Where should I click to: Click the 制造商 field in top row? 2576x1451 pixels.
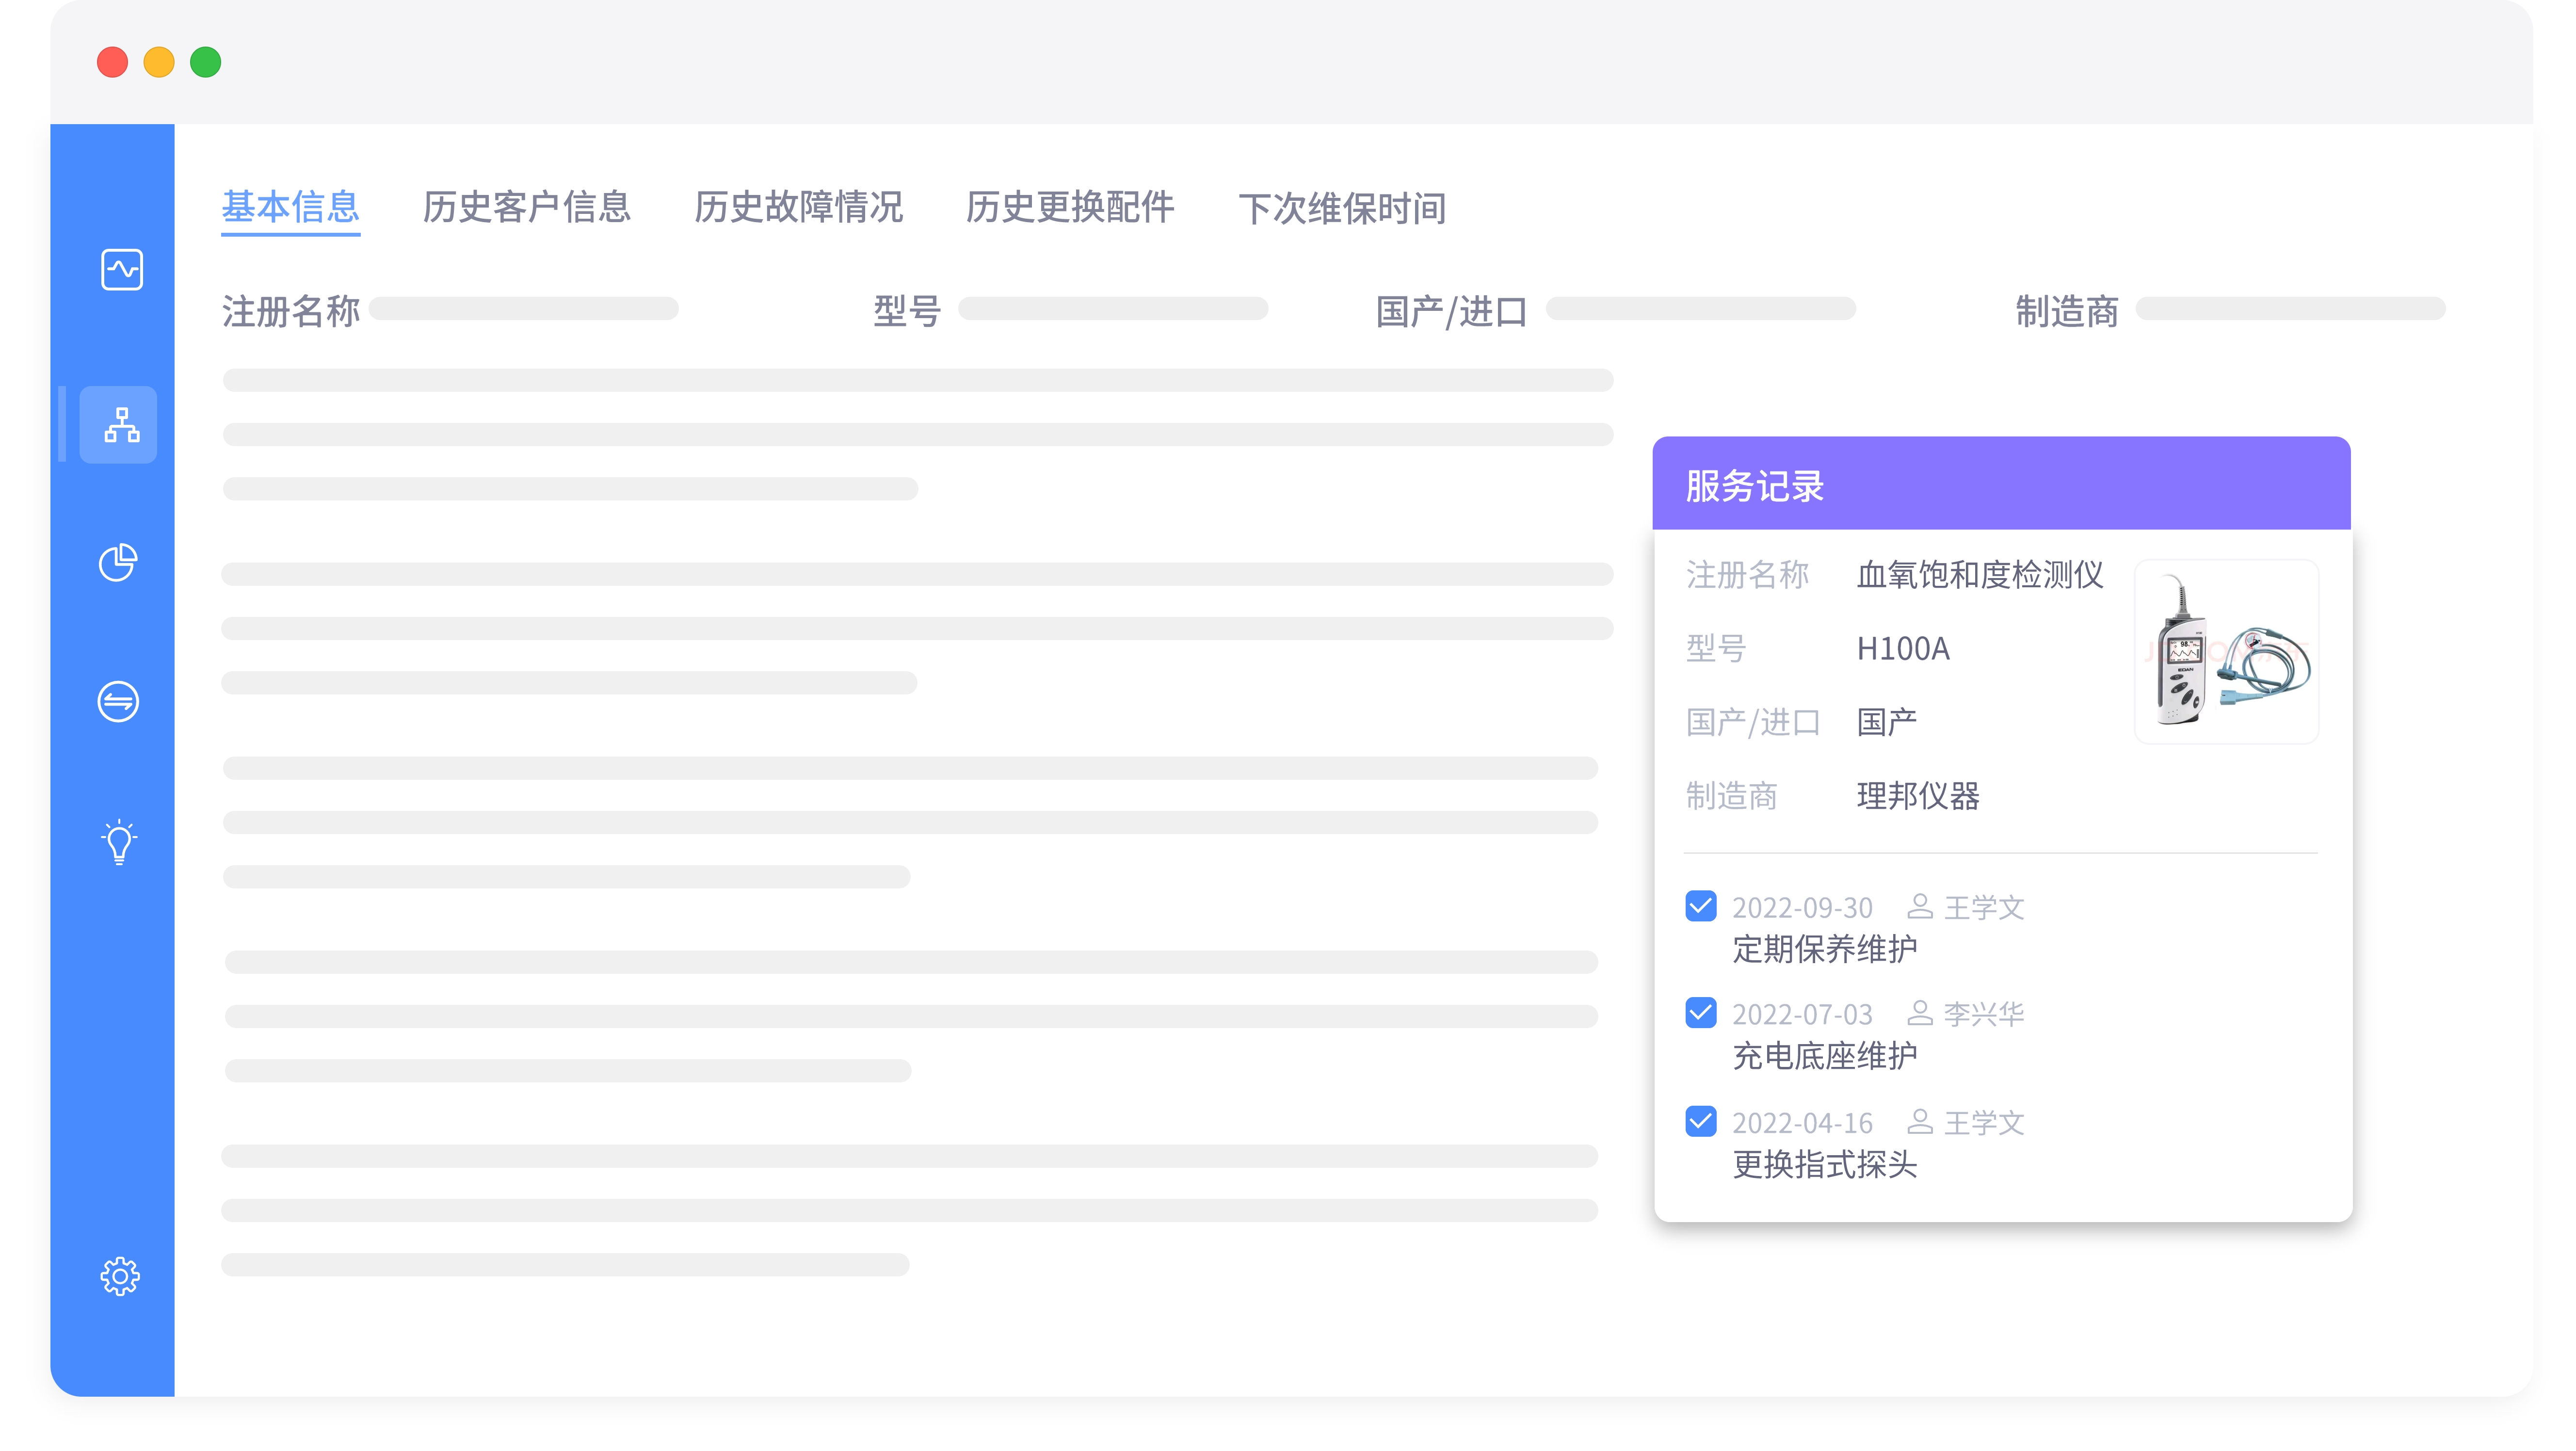click(x=2290, y=308)
